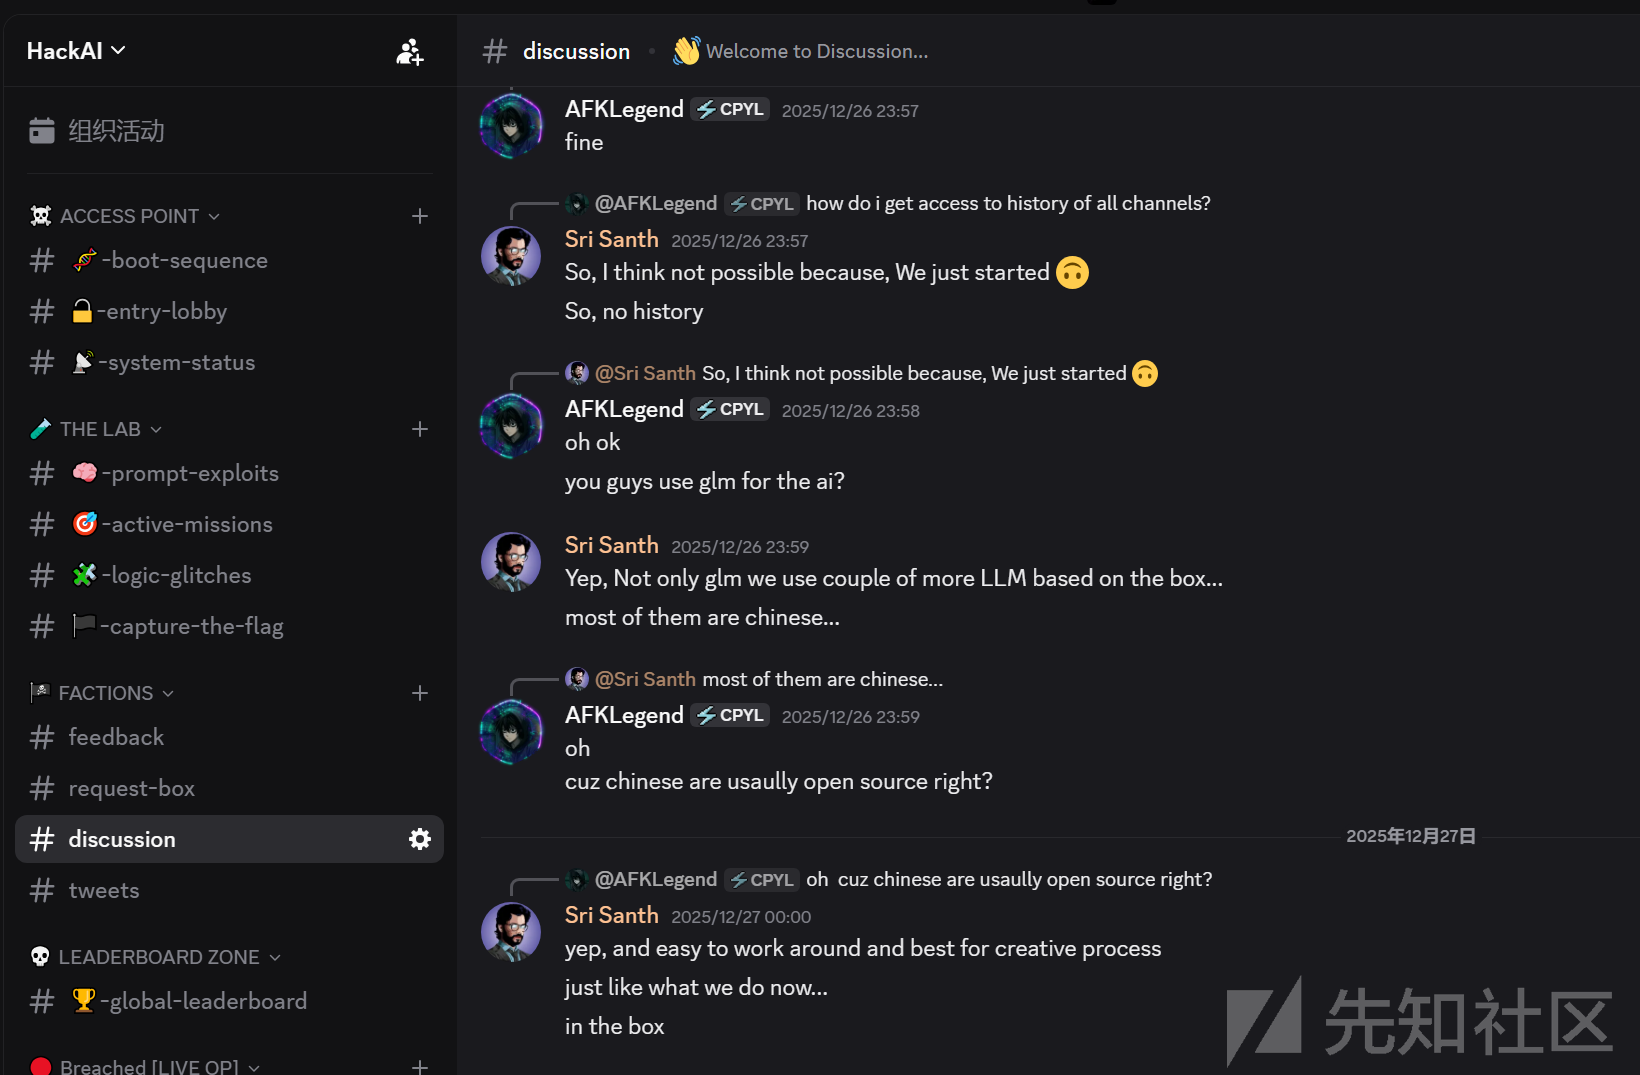This screenshot has width=1640, height=1075.
Task: Add channel to FACTIONS category
Action: (420, 693)
